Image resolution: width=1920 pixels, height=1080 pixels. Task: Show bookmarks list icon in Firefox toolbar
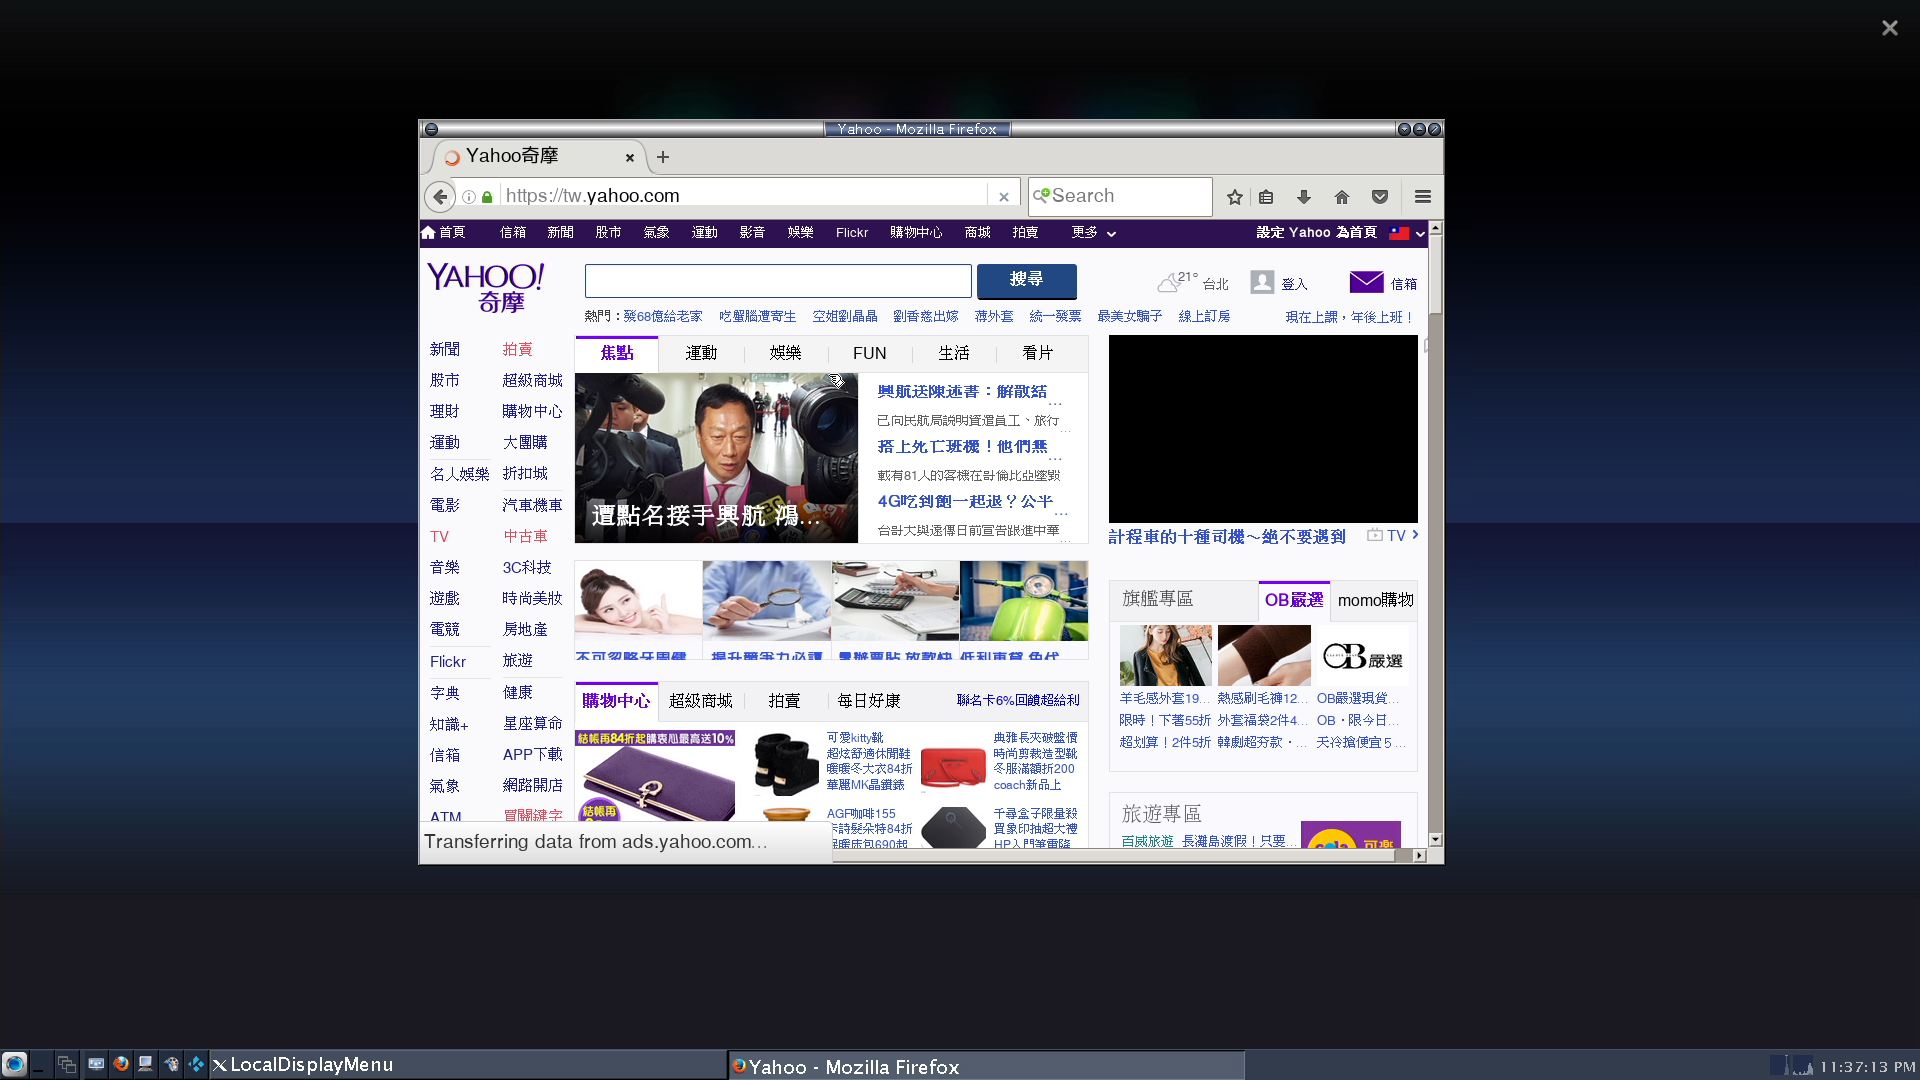[x=1266, y=197]
